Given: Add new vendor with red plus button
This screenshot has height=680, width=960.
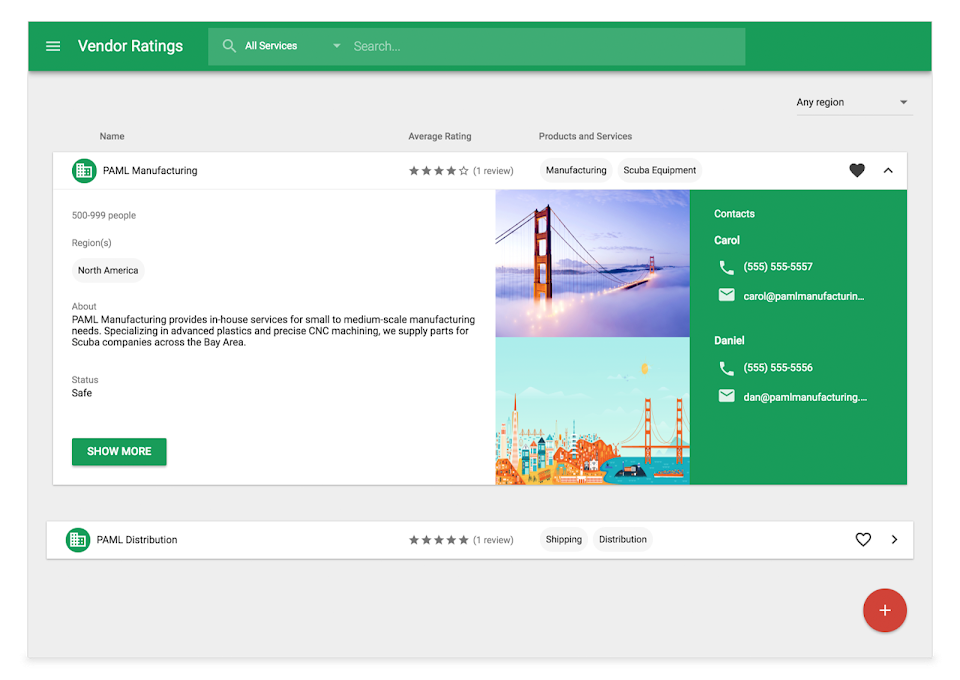Looking at the screenshot, I should [885, 610].
